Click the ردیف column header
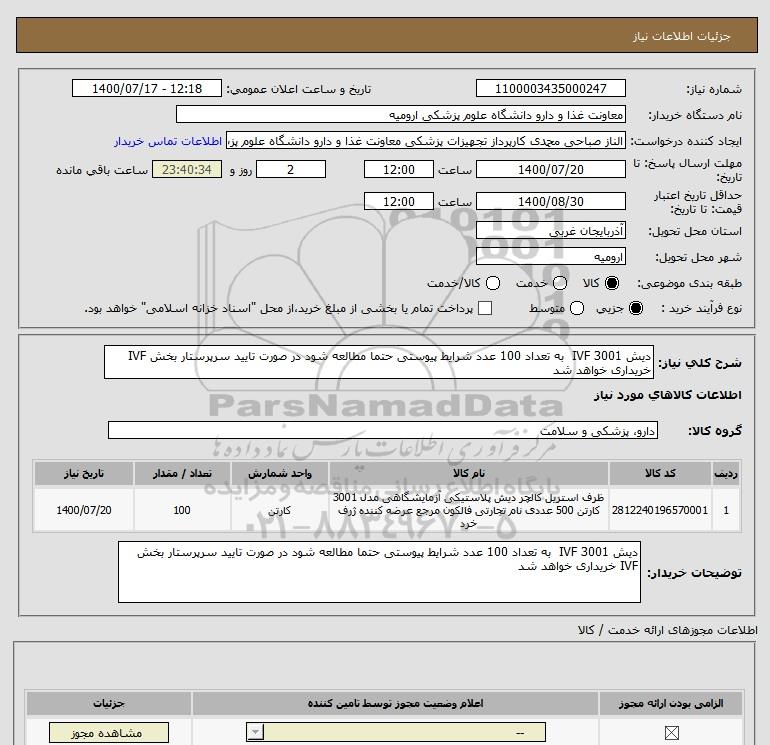This screenshot has height=745, width=770. (x=726, y=473)
